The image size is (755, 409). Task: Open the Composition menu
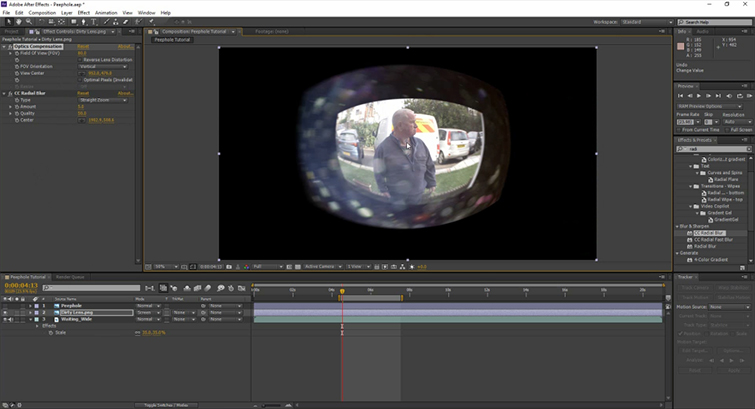coord(42,12)
